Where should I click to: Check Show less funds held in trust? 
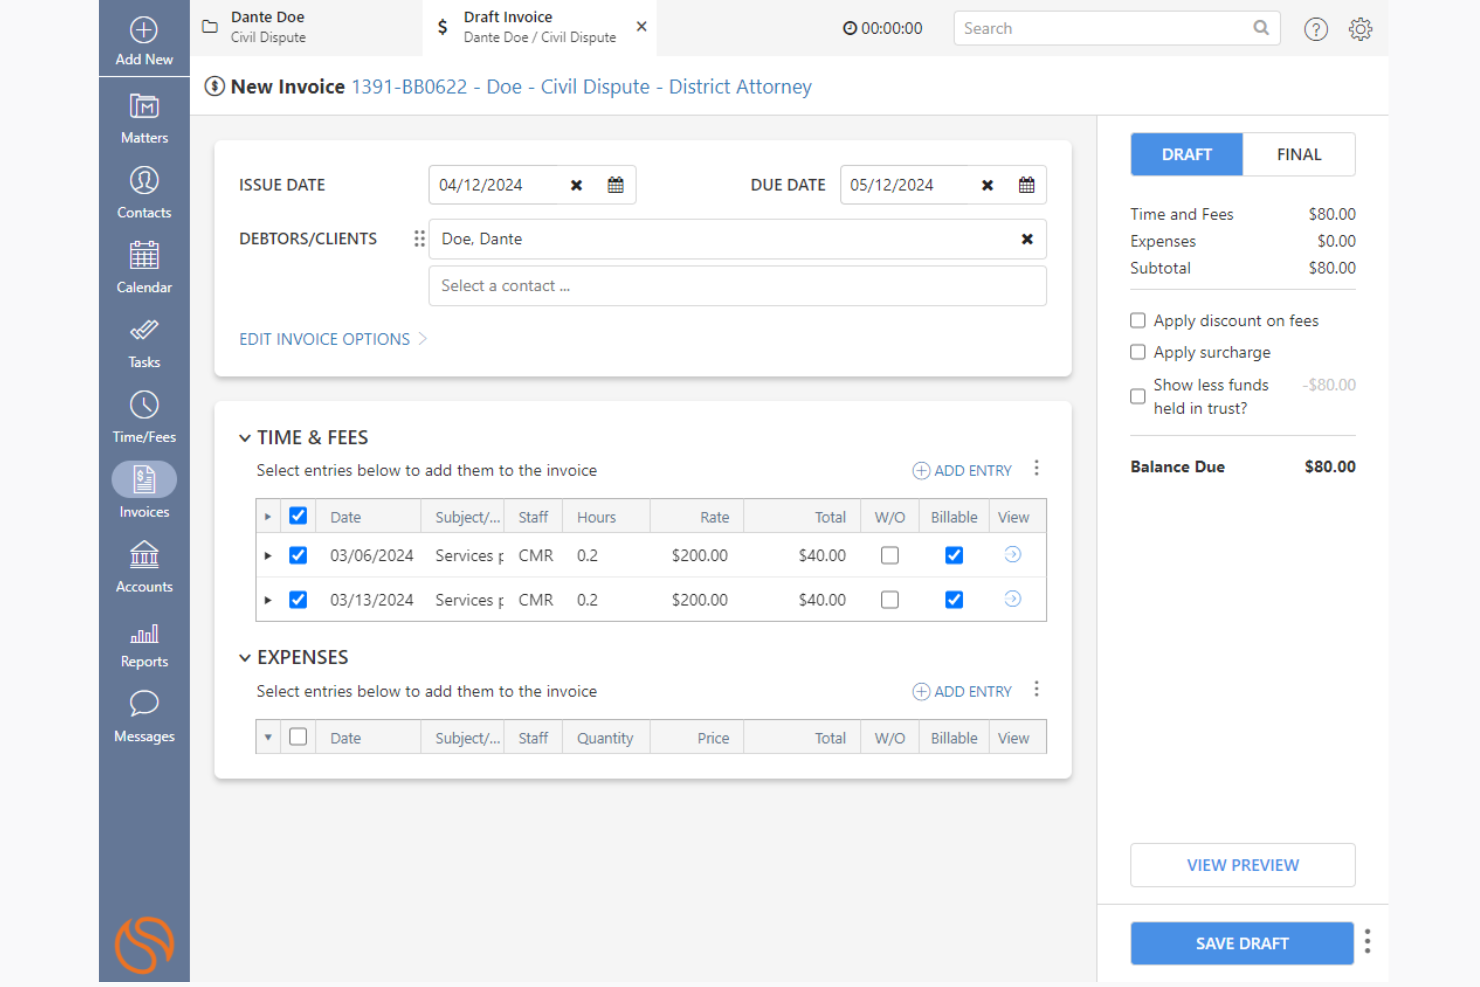[x=1138, y=396]
